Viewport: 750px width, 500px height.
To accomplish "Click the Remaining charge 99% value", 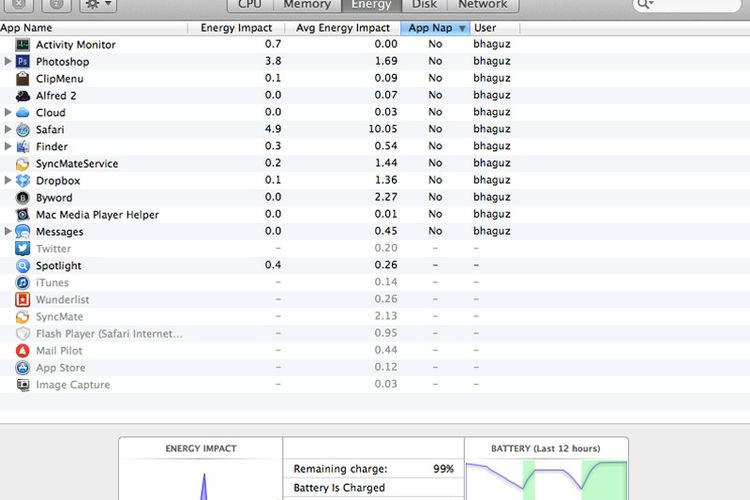I will pyautogui.click(x=443, y=469).
